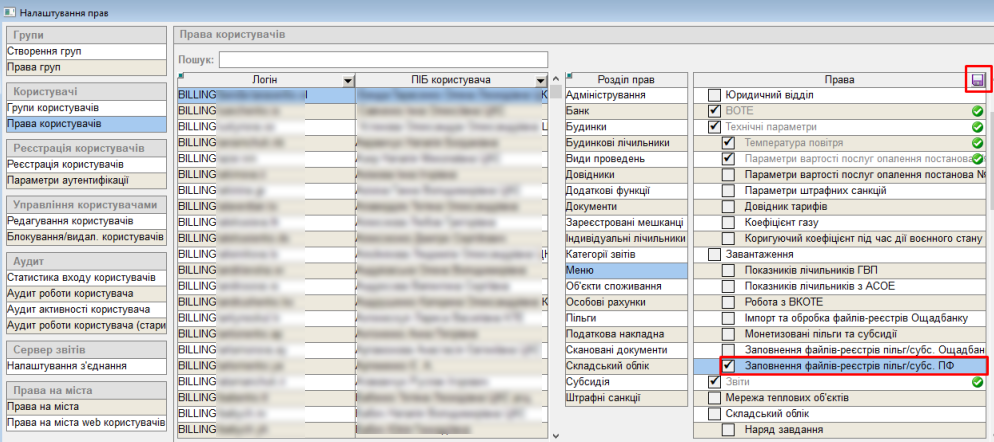Open Блокування/видал. користувачів section
Viewport: 994px width, 442px height.
[x=84, y=237]
